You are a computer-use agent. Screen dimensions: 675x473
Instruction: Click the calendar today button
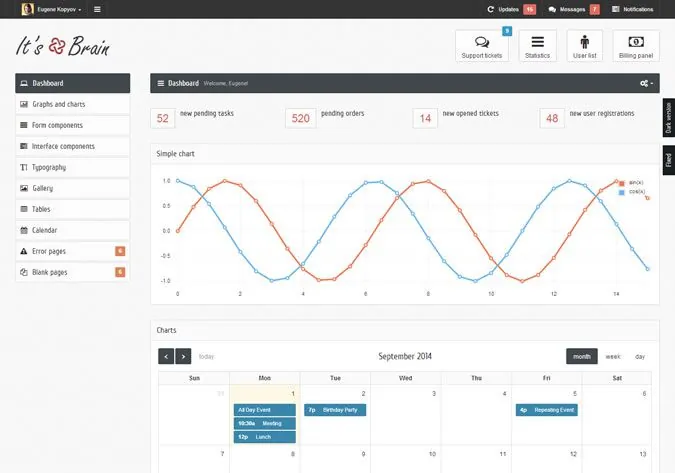(x=206, y=356)
